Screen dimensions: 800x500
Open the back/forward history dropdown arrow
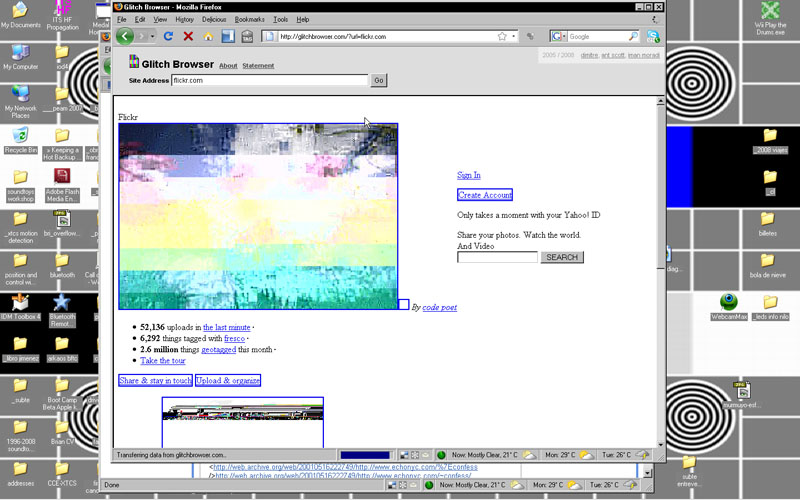pos(152,36)
